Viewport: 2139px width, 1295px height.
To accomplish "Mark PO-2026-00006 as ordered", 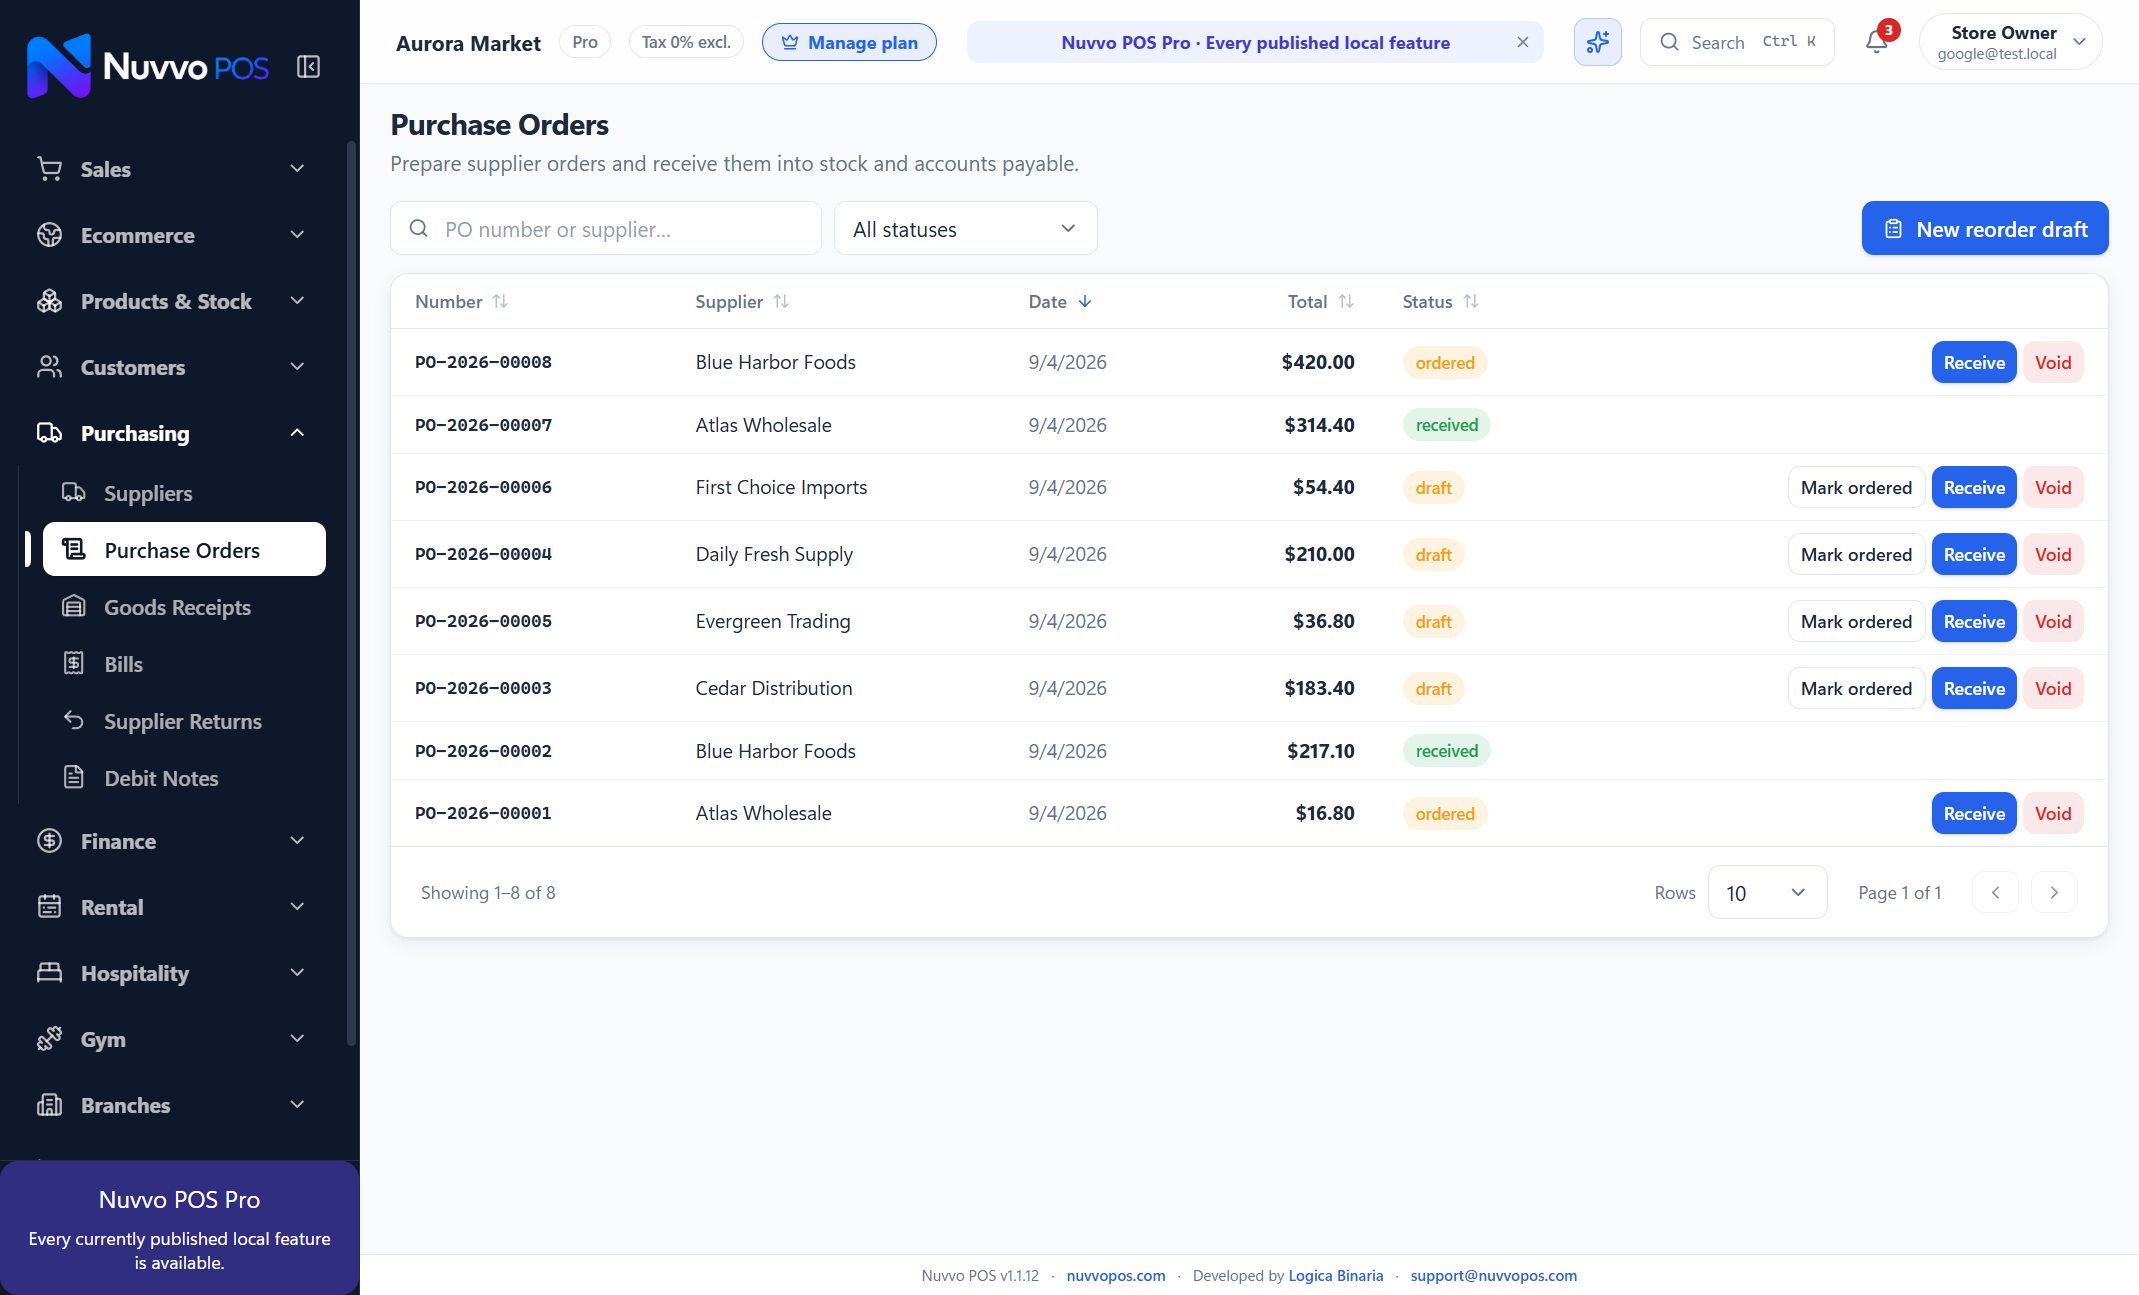I will coord(1856,487).
